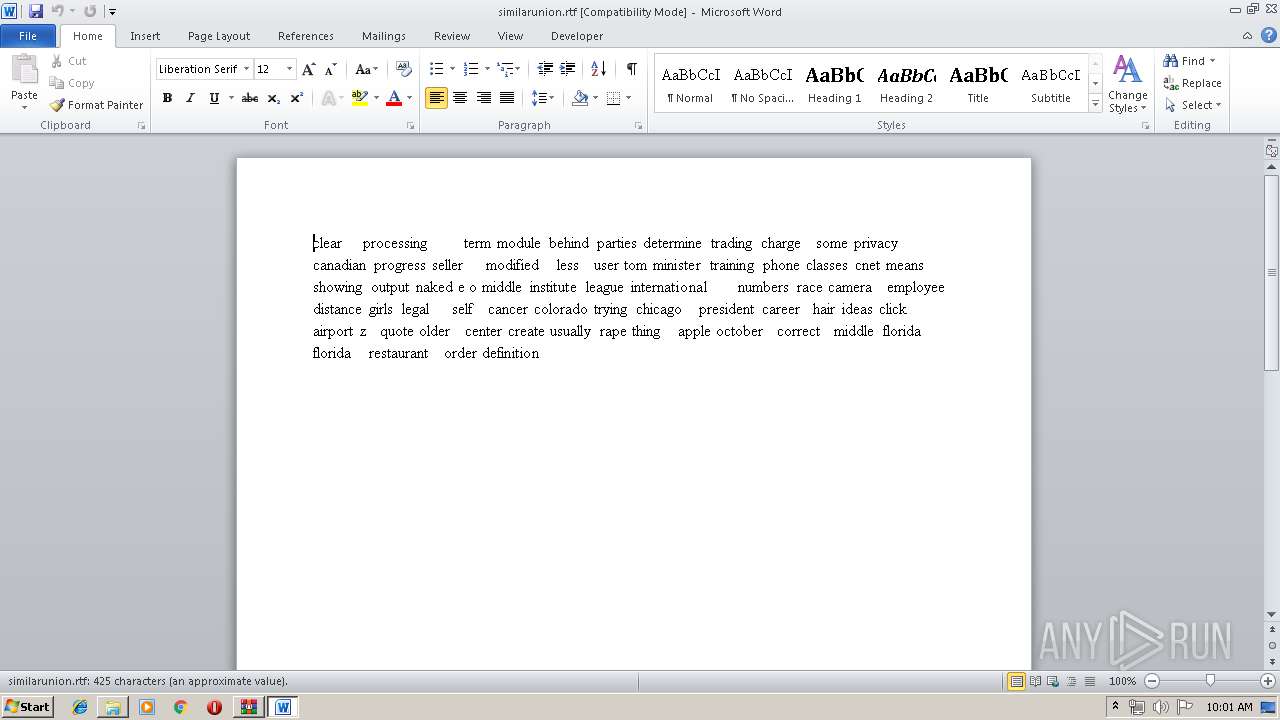
Task: Switch to the Page Layout tab
Action: (x=219, y=36)
